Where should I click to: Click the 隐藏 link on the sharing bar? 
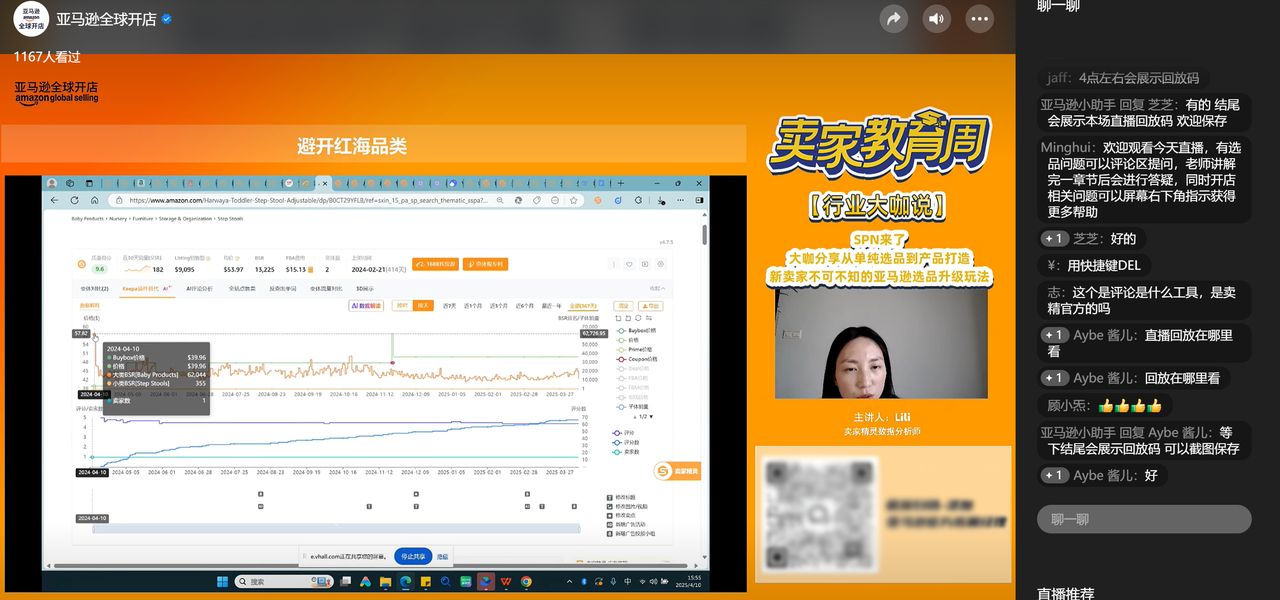click(x=443, y=556)
